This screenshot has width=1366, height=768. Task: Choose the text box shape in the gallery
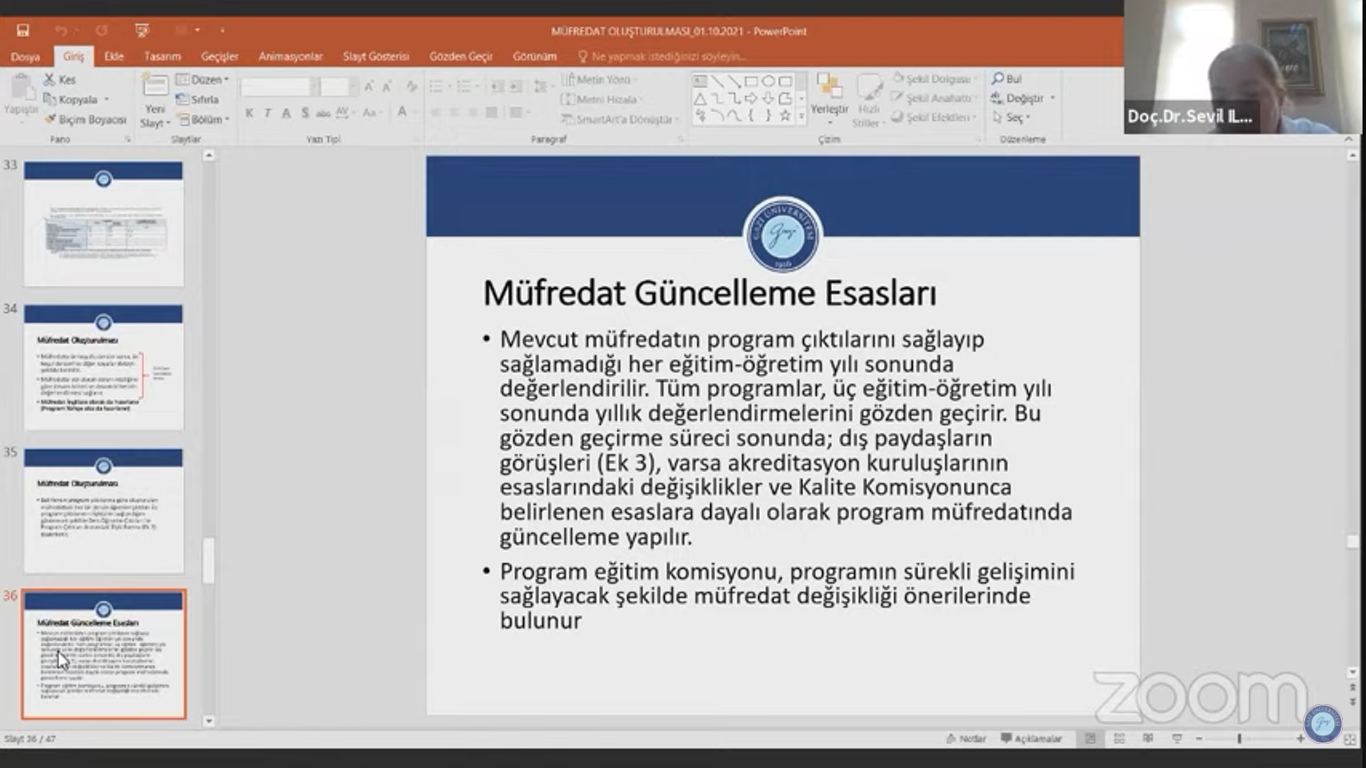coord(700,81)
